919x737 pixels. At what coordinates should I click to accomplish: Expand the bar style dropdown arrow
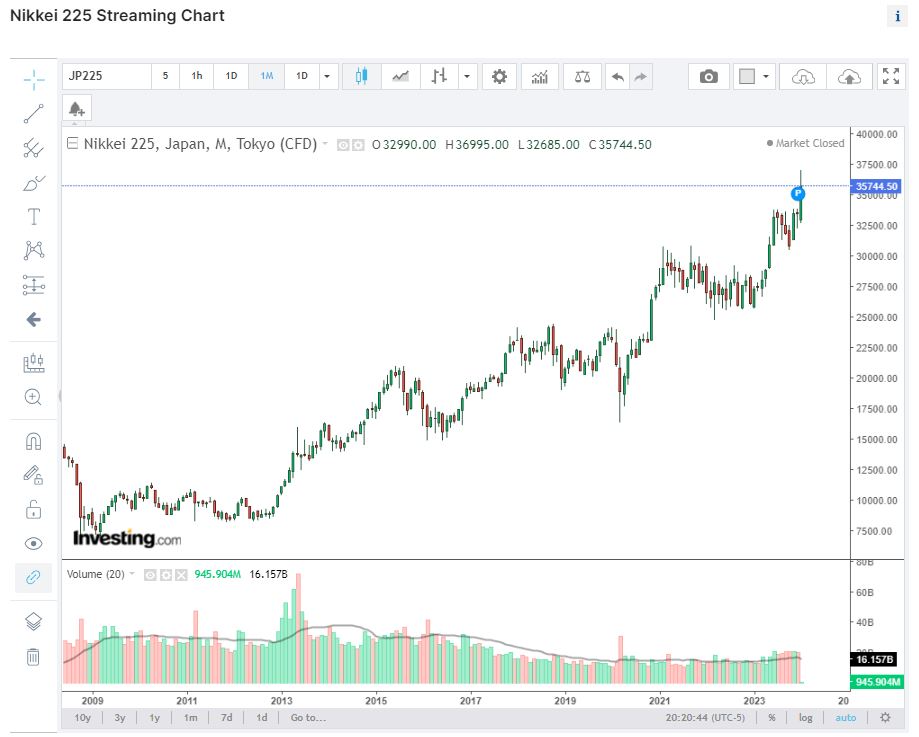coord(467,76)
